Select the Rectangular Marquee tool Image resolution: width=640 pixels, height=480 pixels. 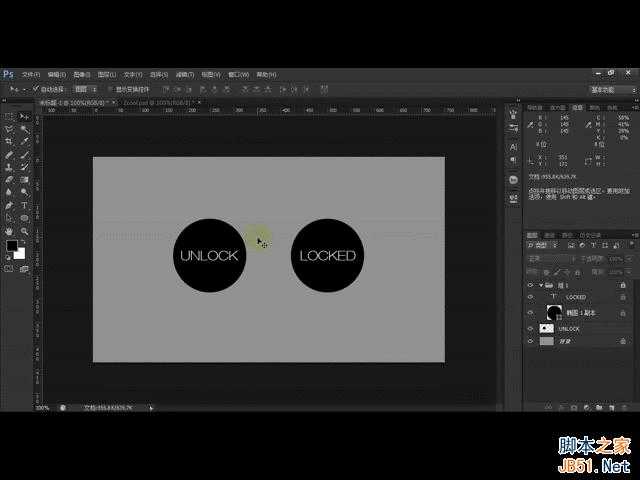point(9,117)
